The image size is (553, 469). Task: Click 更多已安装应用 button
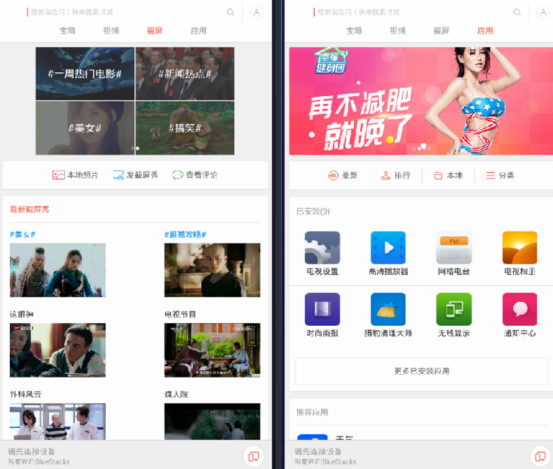(x=421, y=371)
